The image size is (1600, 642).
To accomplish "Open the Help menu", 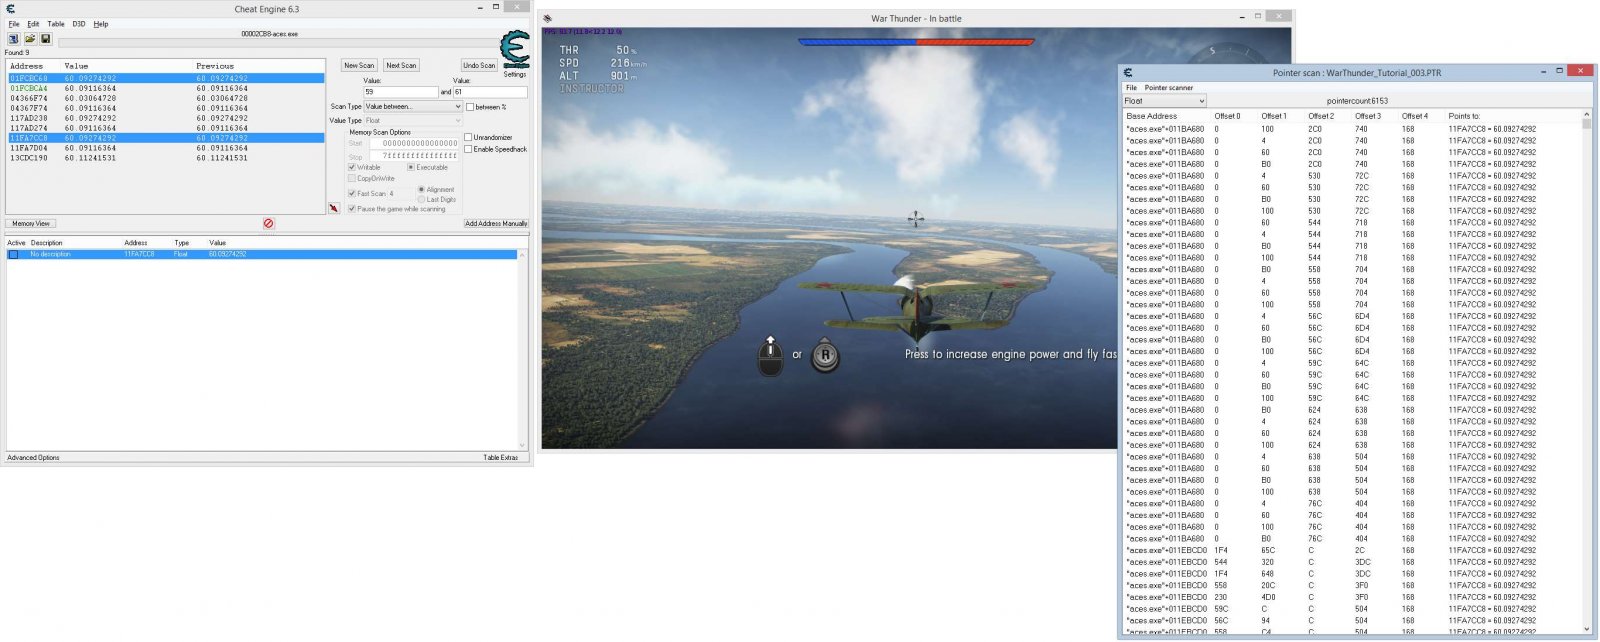I will 101,24.
